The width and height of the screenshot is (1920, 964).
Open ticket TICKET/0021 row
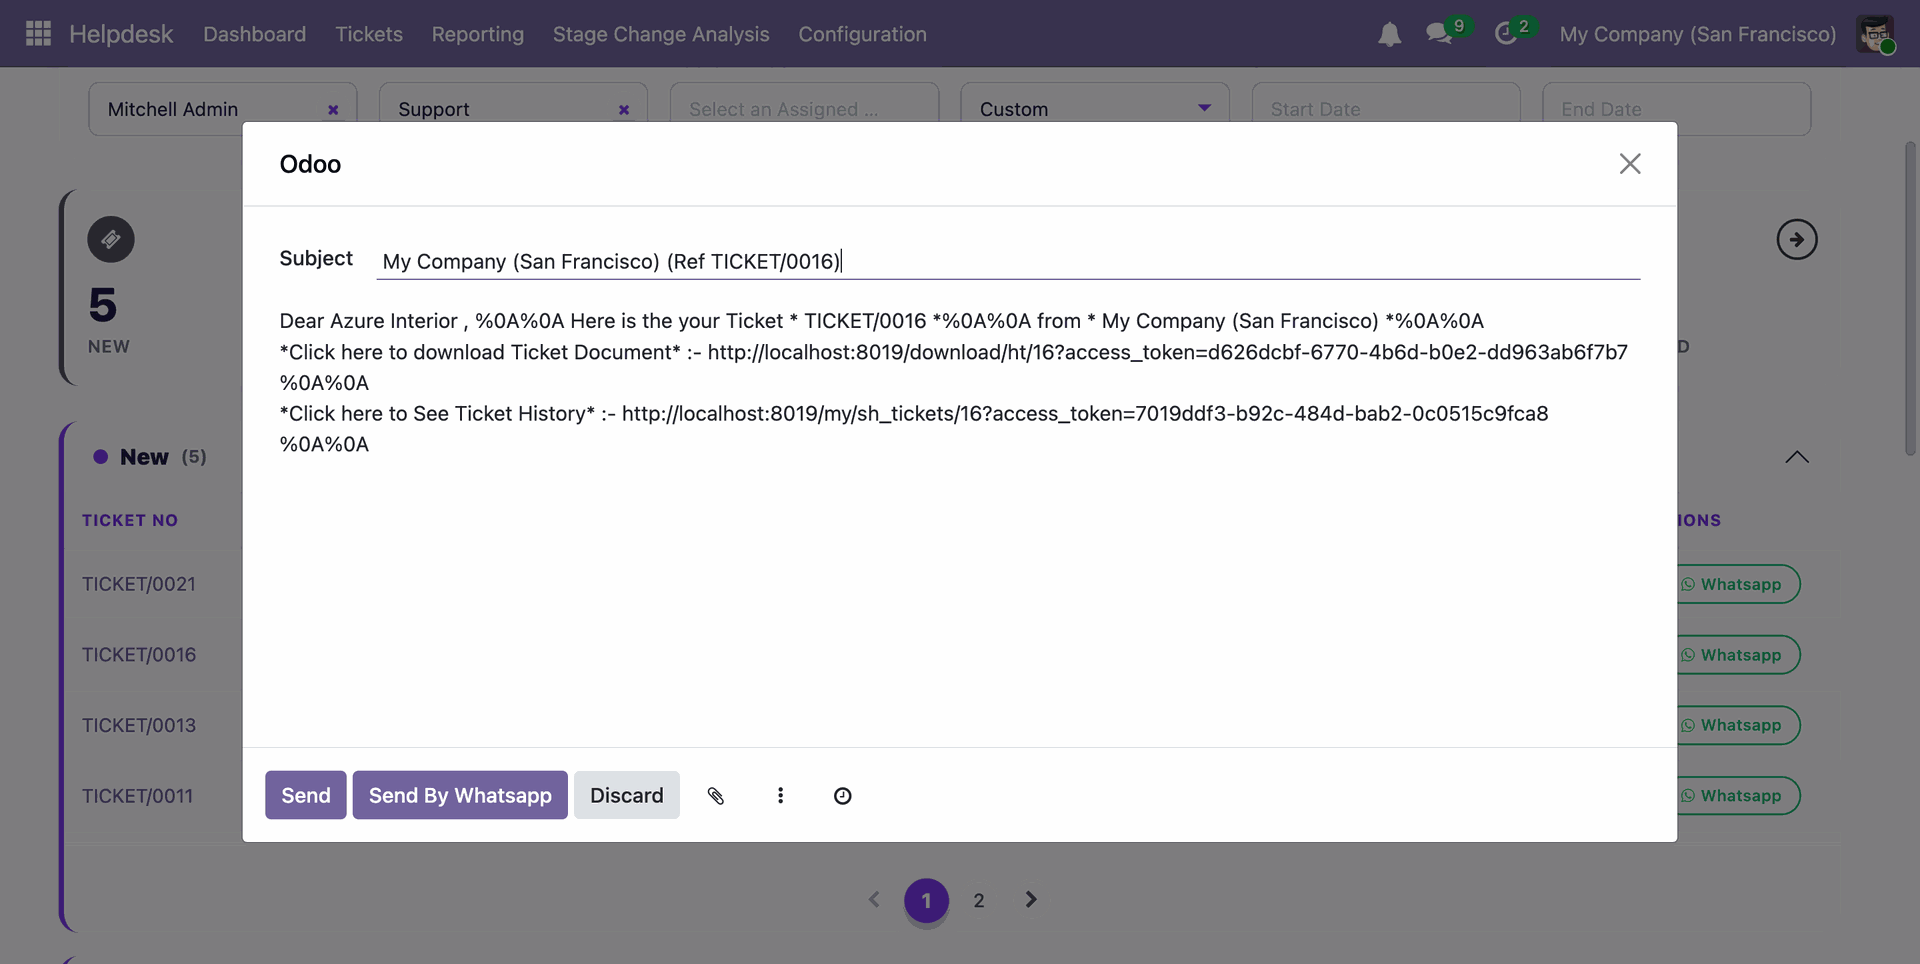click(x=139, y=584)
